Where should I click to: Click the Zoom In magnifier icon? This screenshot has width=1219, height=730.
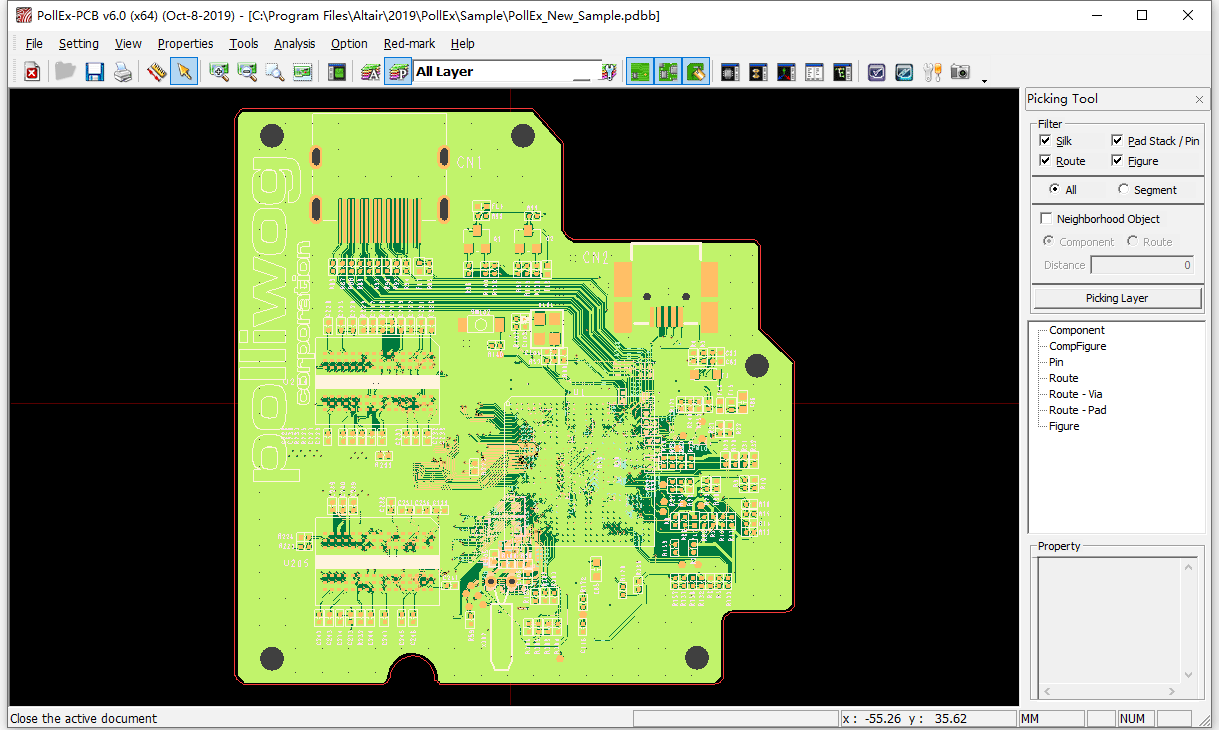pyautogui.click(x=219, y=72)
